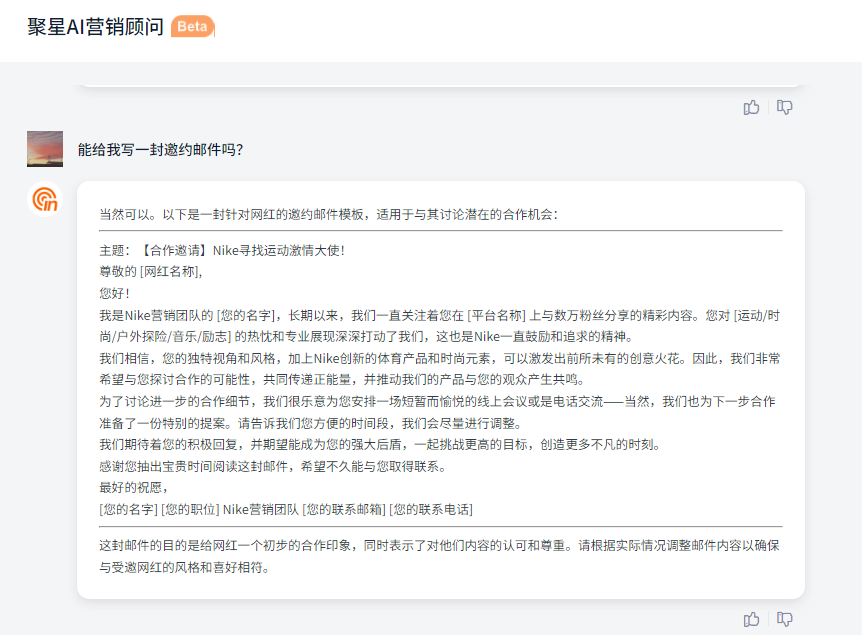Click the closing note starting 这封邮件的目的是

click(440, 556)
